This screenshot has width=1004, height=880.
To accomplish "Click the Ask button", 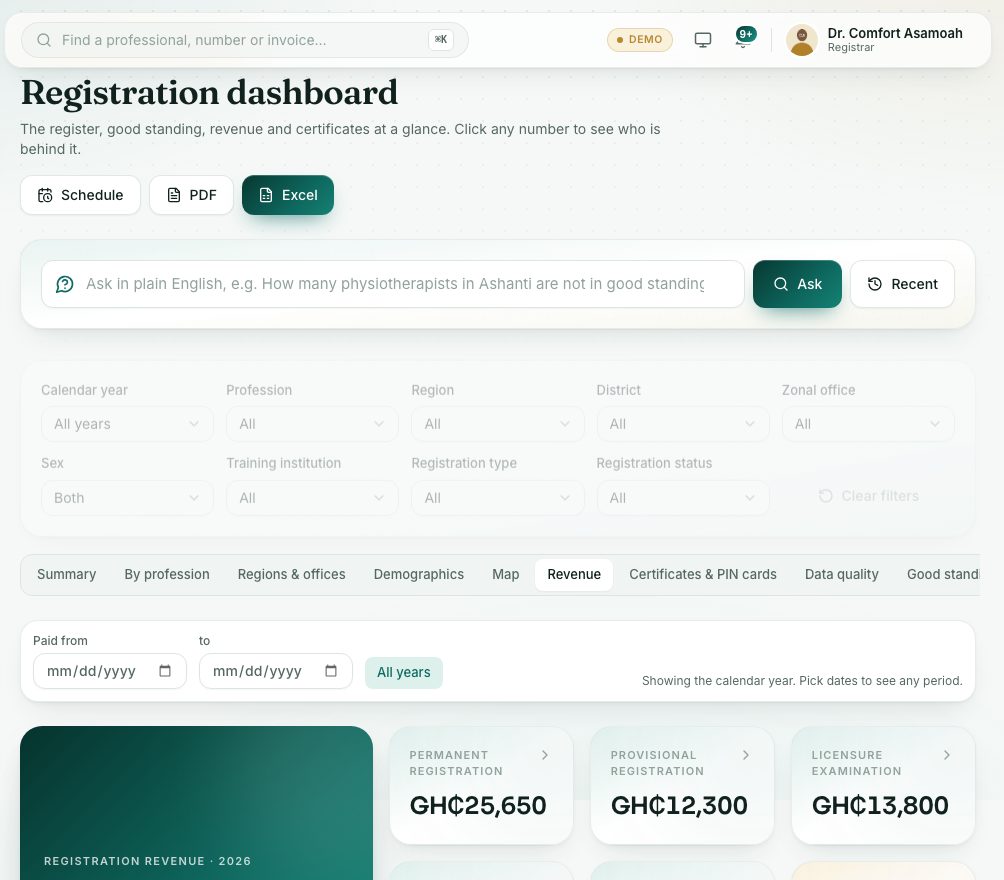I will point(797,284).
